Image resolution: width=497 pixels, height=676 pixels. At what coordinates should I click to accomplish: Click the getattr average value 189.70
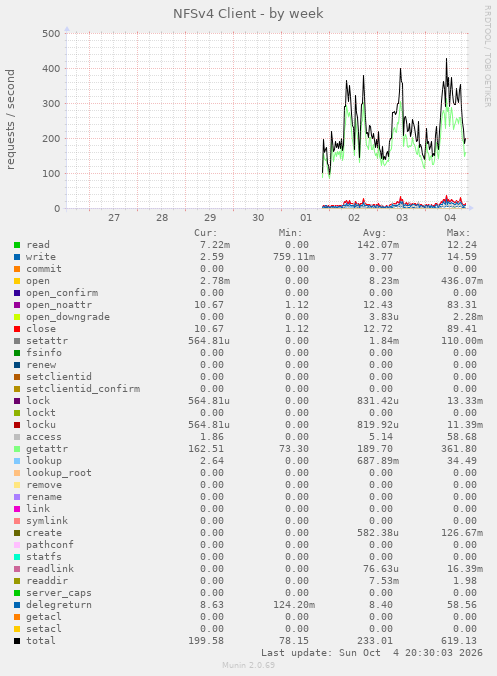point(375,449)
